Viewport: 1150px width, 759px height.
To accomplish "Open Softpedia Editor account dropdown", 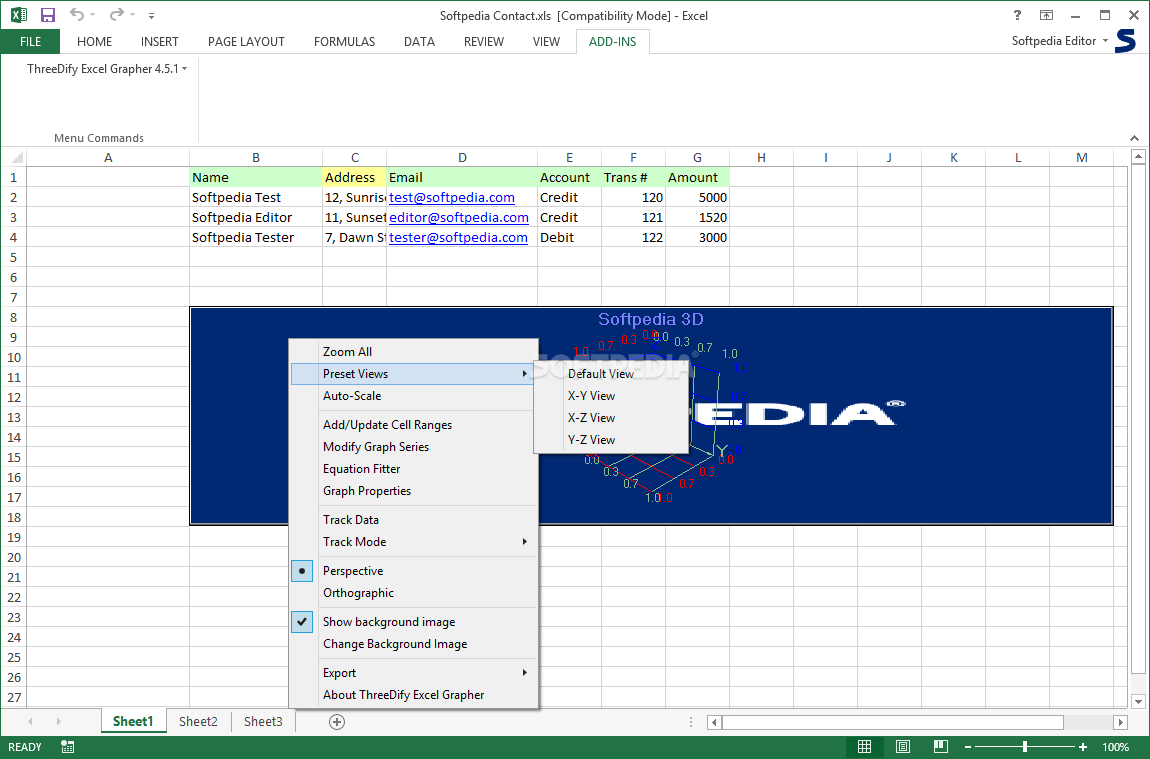I will pos(1060,41).
